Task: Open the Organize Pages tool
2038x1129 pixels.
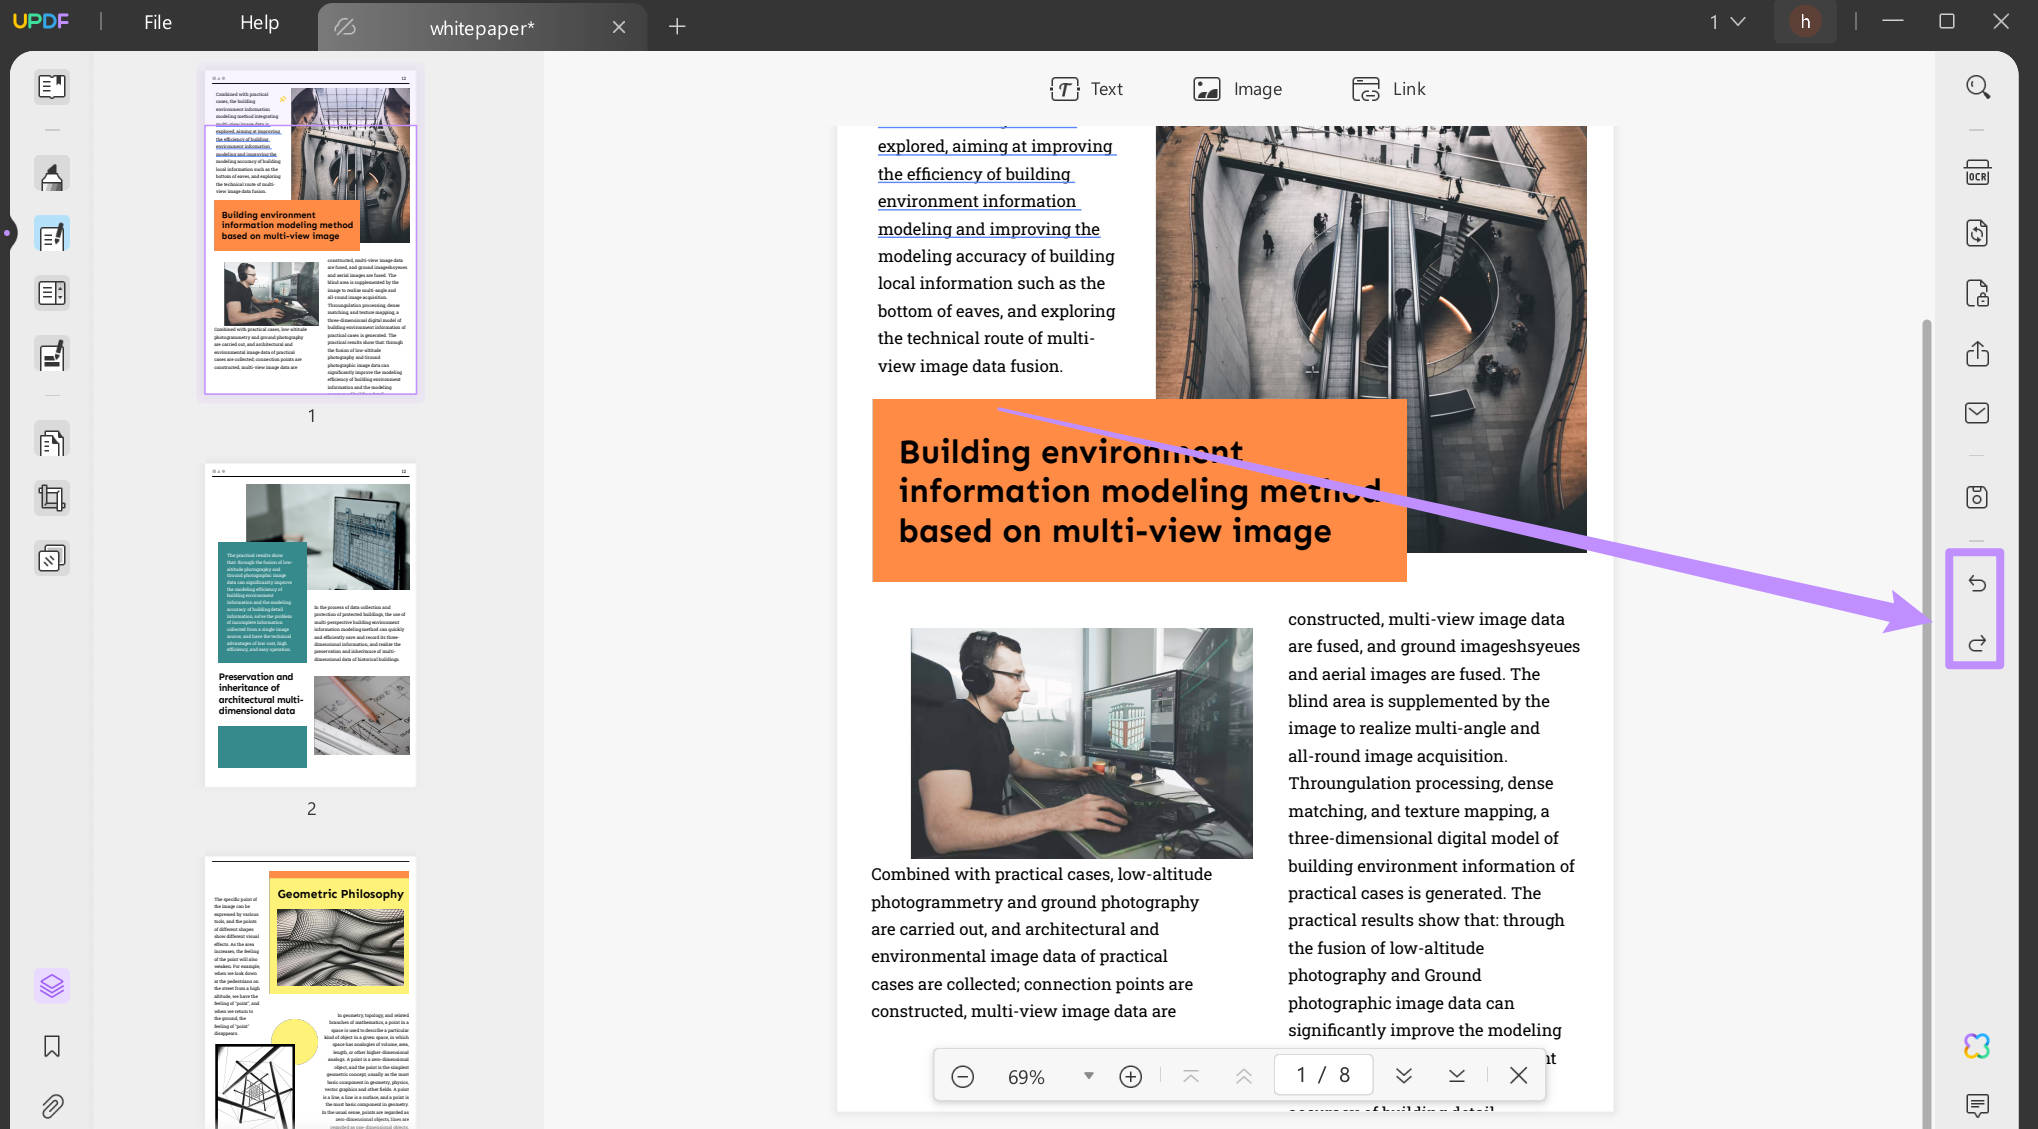Action: click(52, 441)
